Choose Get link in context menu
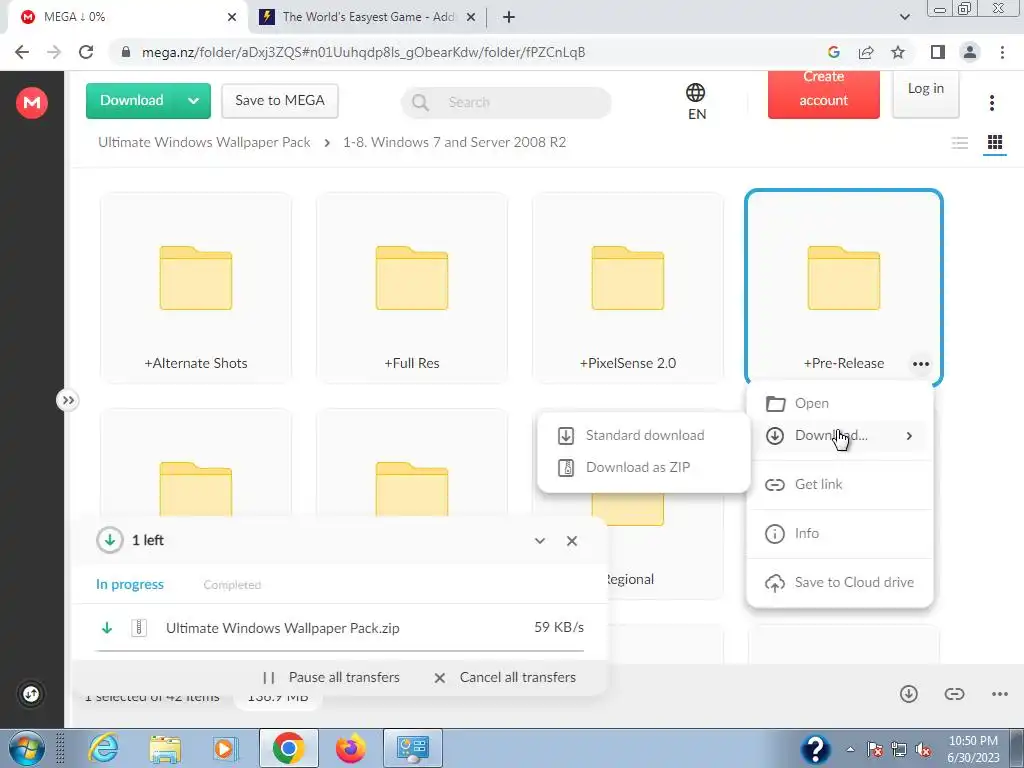Image resolution: width=1024 pixels, height=768 pixels. (x=840, y=485)
